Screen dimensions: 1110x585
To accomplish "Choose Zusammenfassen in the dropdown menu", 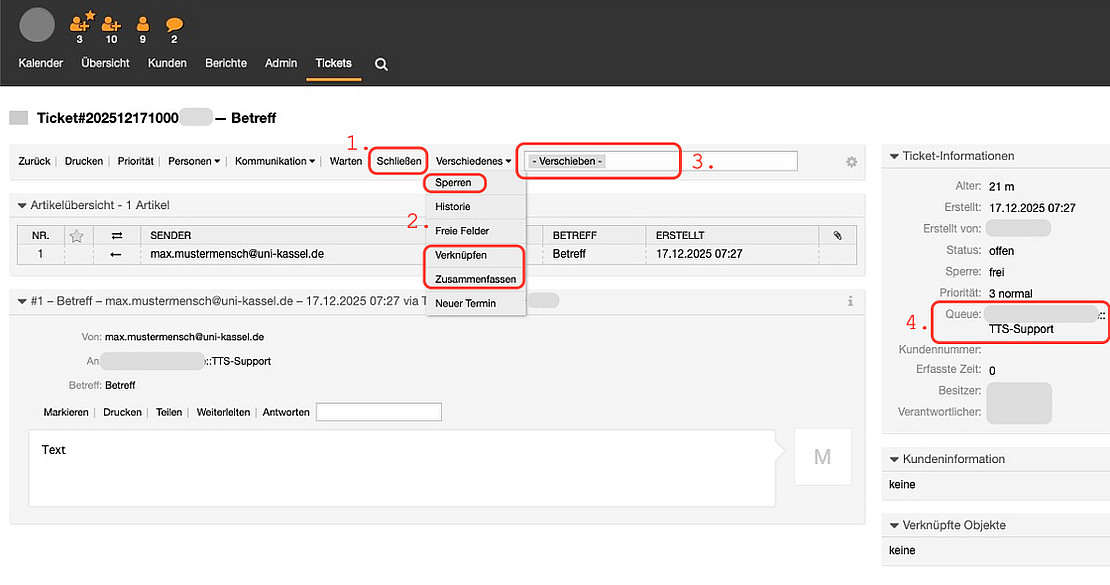I will click(475, 279).
